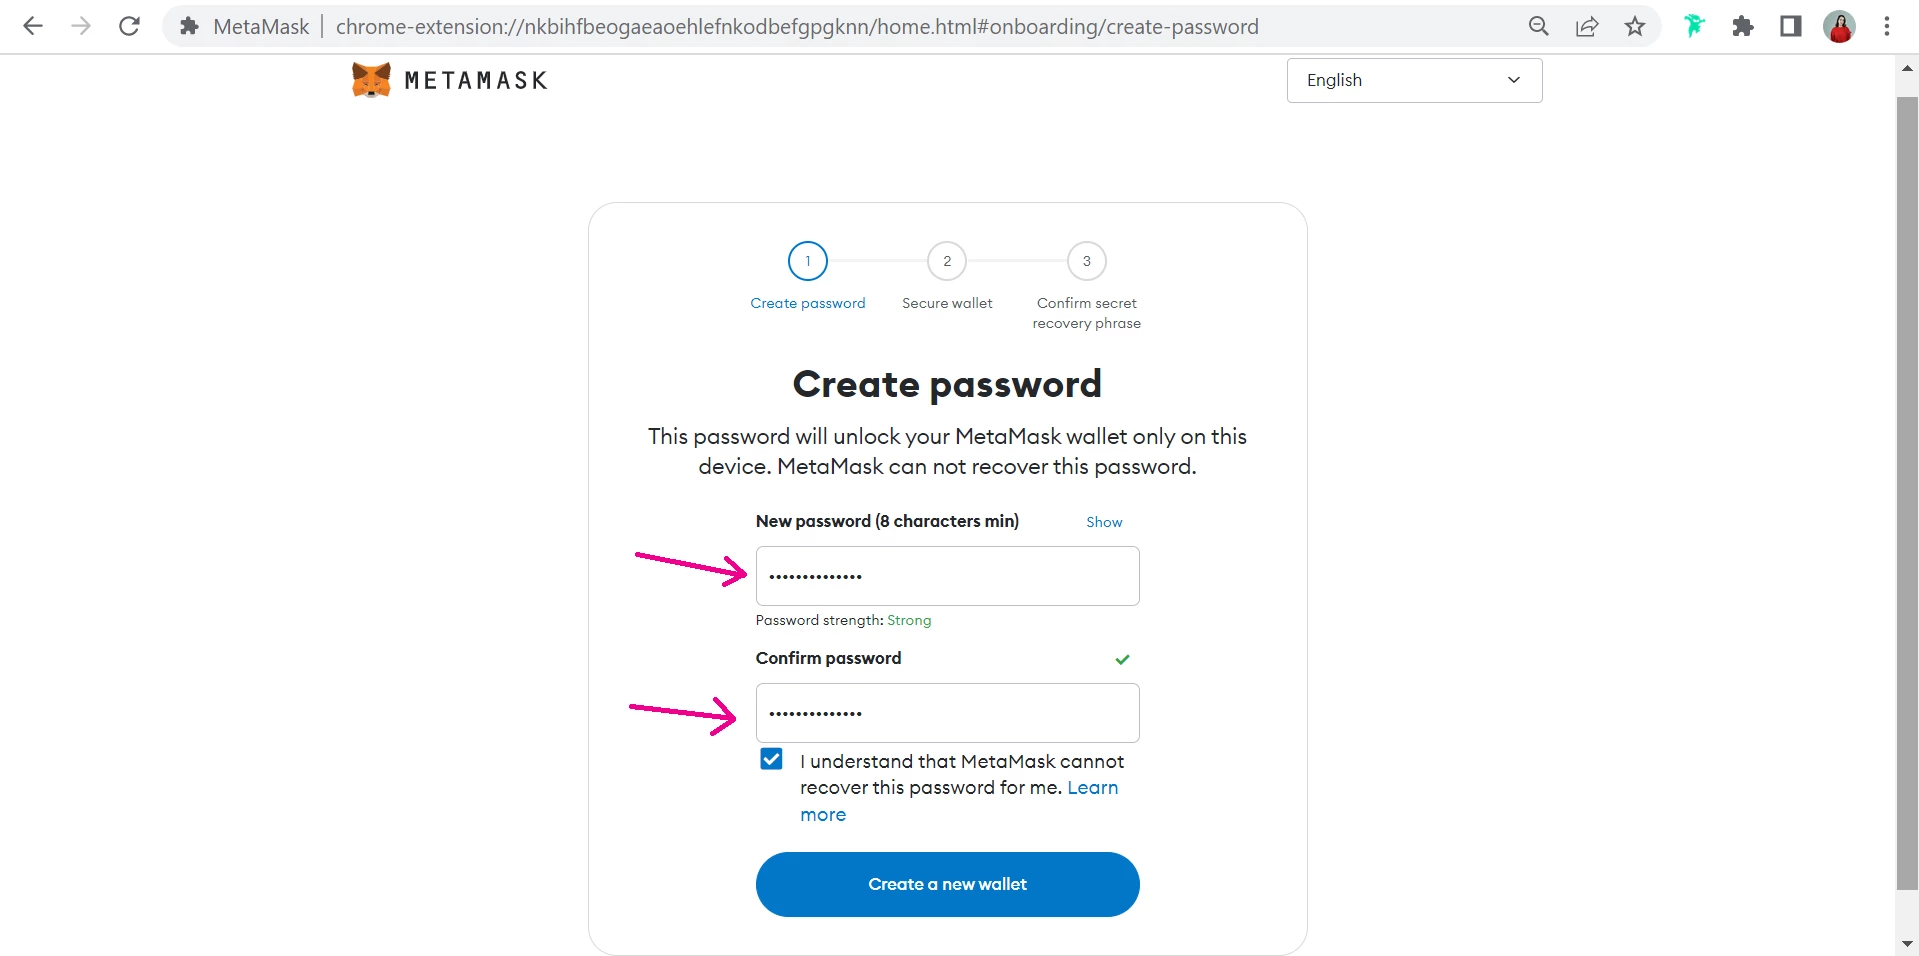This screenshot has height=956, width=1919.
Task: Reload the page with refresh icon
Action: [x=129, y=27]
